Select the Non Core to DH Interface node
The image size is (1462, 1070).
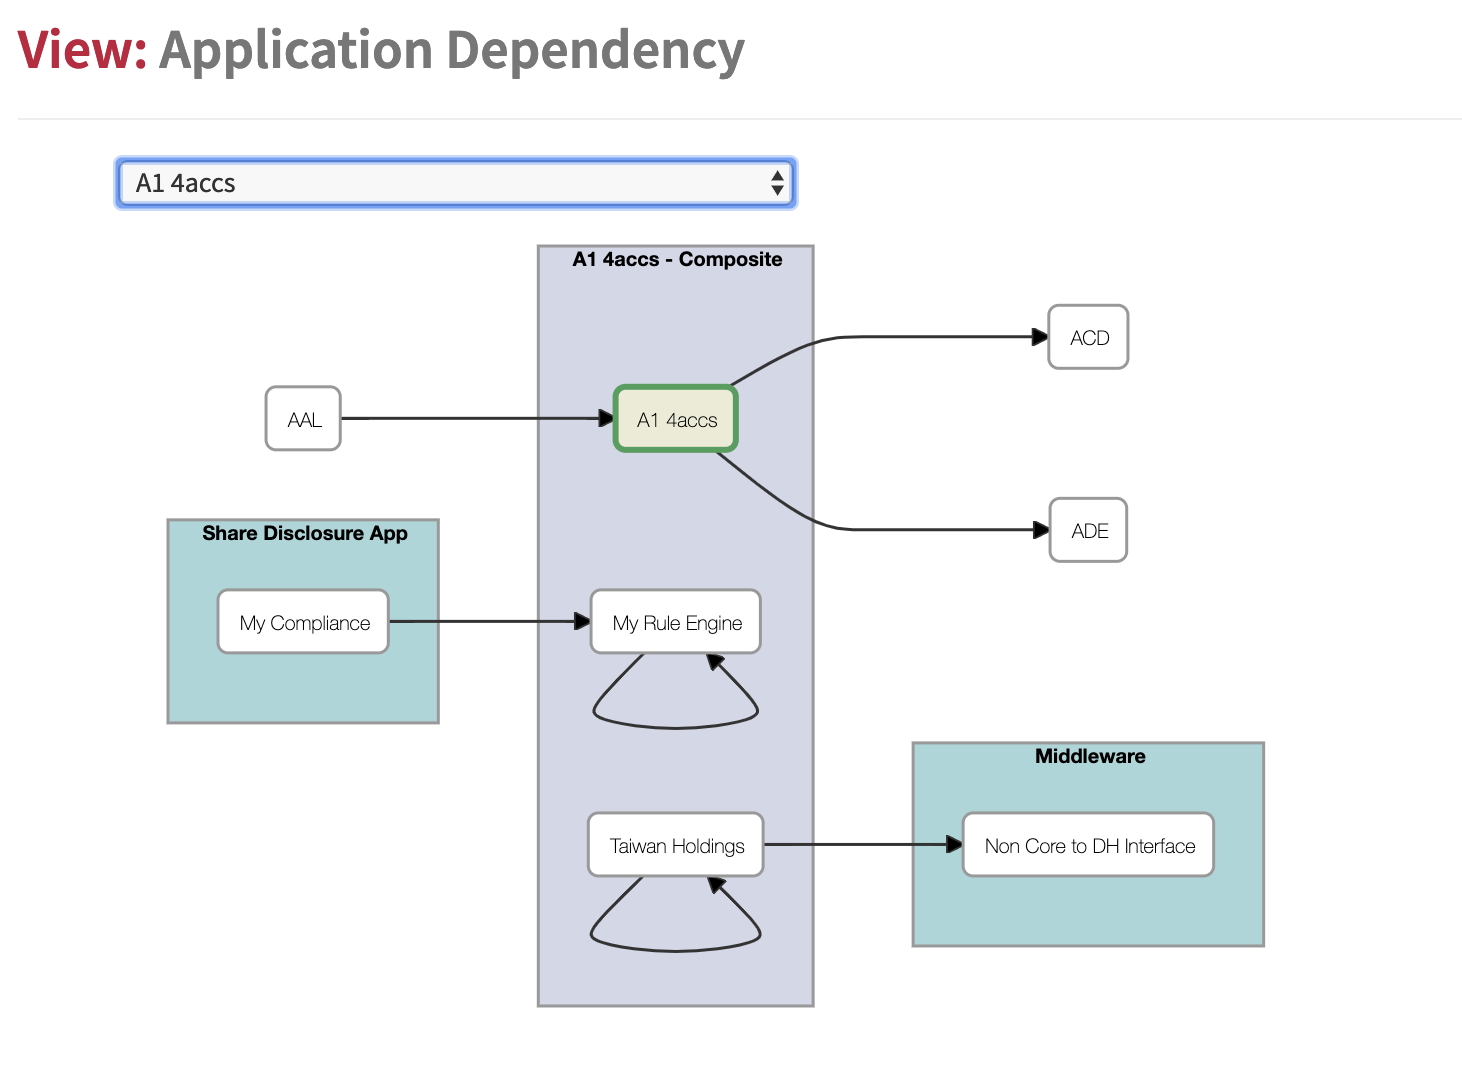(1088, 846)
